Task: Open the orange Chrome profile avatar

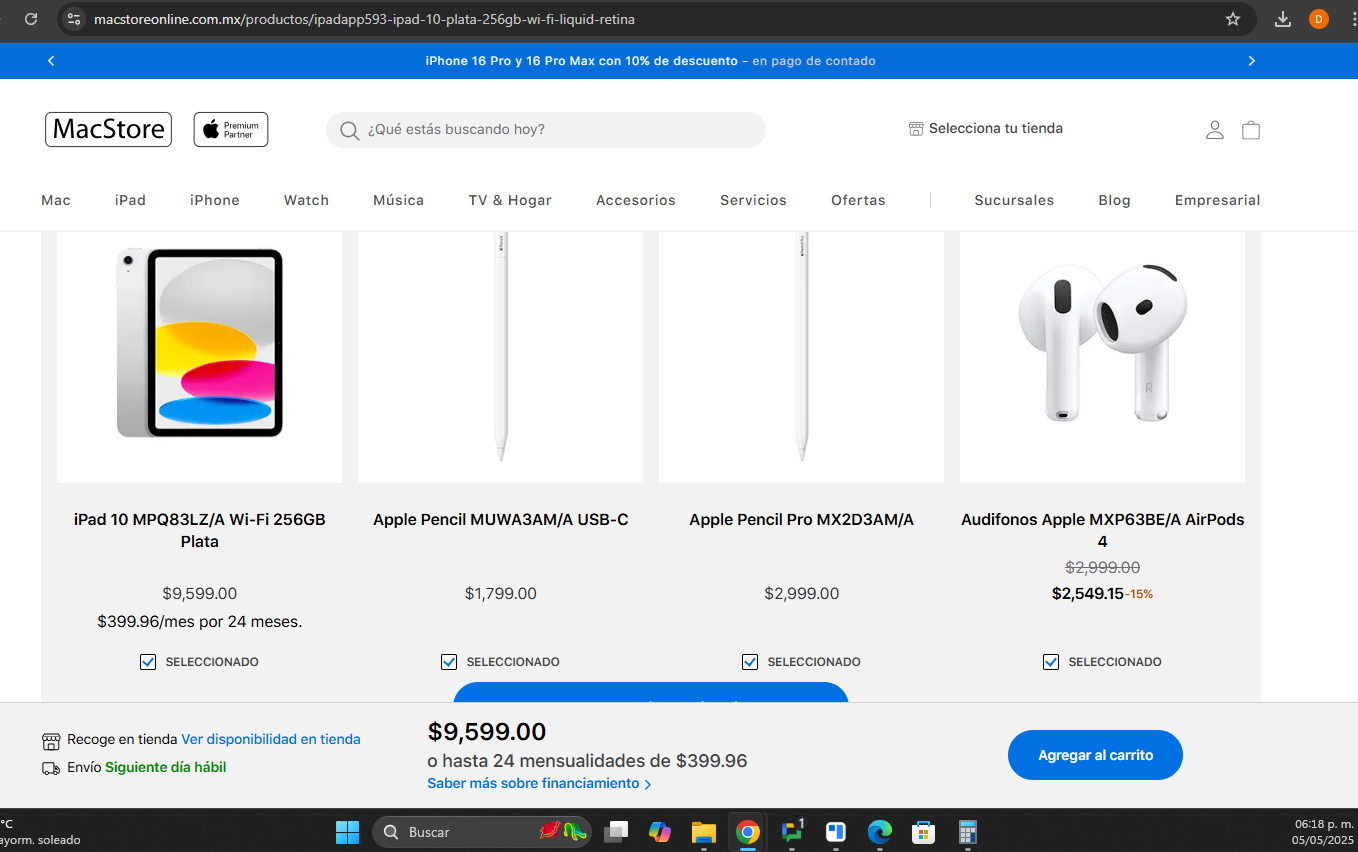Action: 1318,19
